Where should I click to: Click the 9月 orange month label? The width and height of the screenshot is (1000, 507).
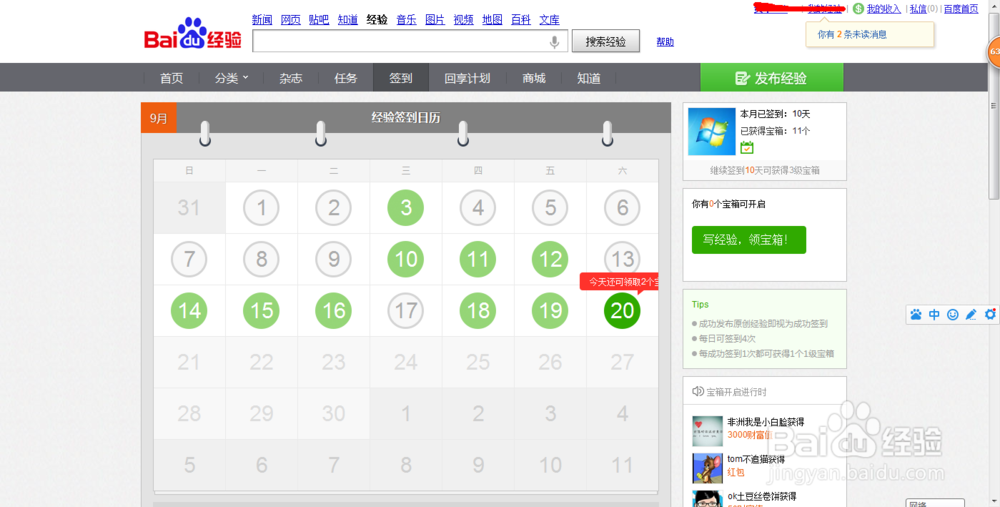pyautogui.click(x=158, y=118)
